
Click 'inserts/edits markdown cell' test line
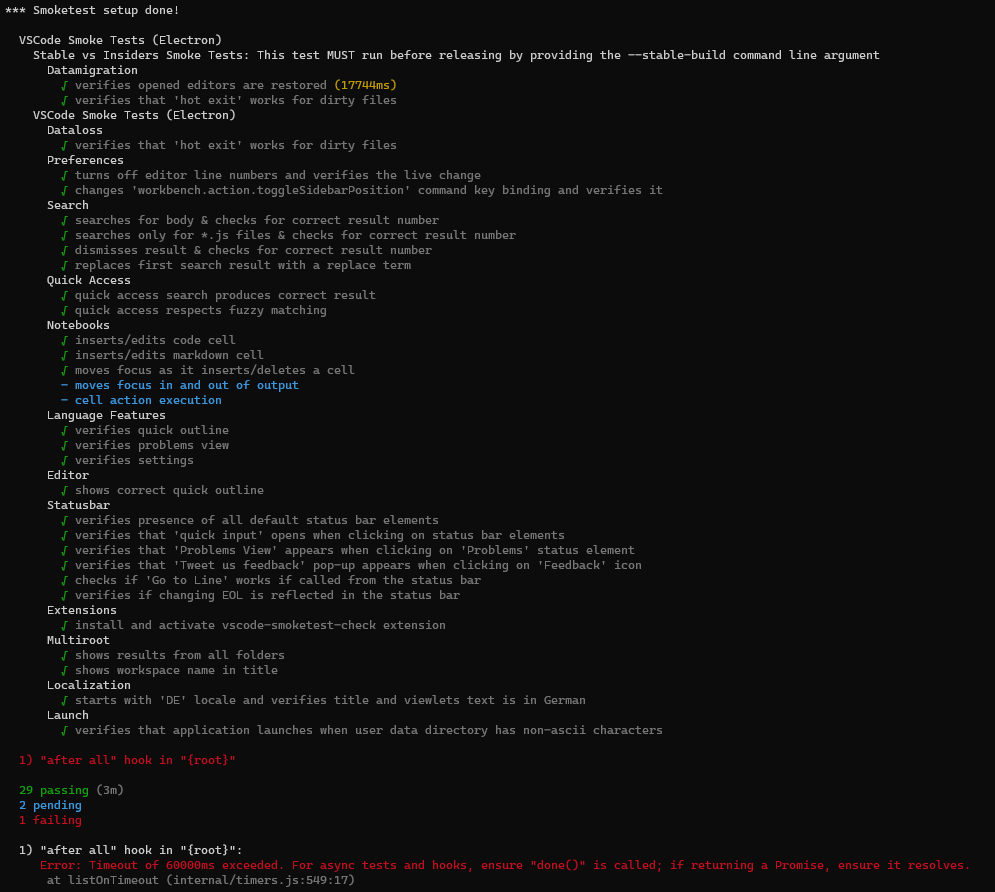[162, 355]
